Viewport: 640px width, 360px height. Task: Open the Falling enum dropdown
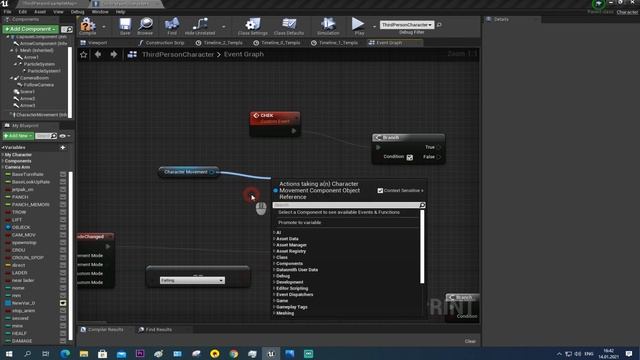click(192, 280)
